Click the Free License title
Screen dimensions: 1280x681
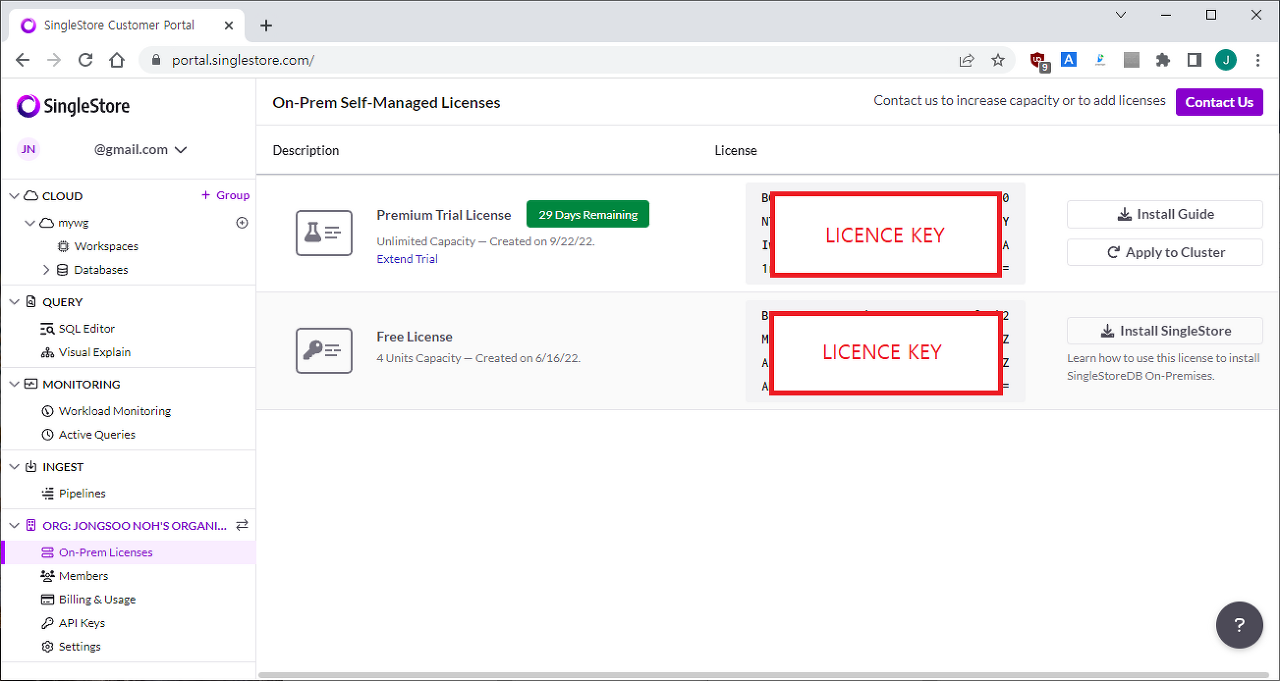point(414,337)
